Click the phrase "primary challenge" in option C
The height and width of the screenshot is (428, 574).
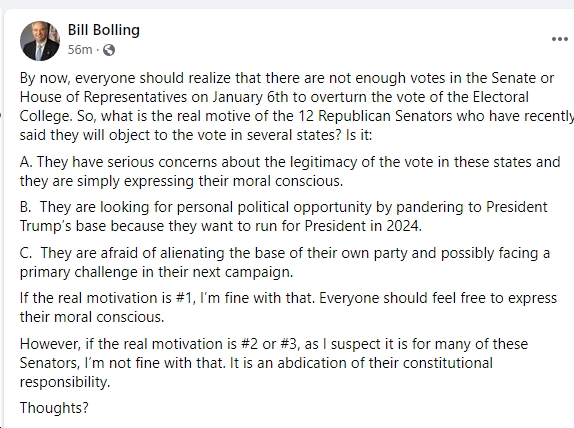coord(73,272)
